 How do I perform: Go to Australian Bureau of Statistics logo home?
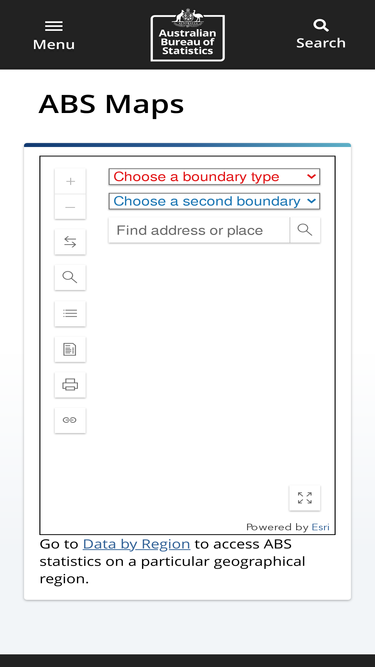tap(188, 35)
